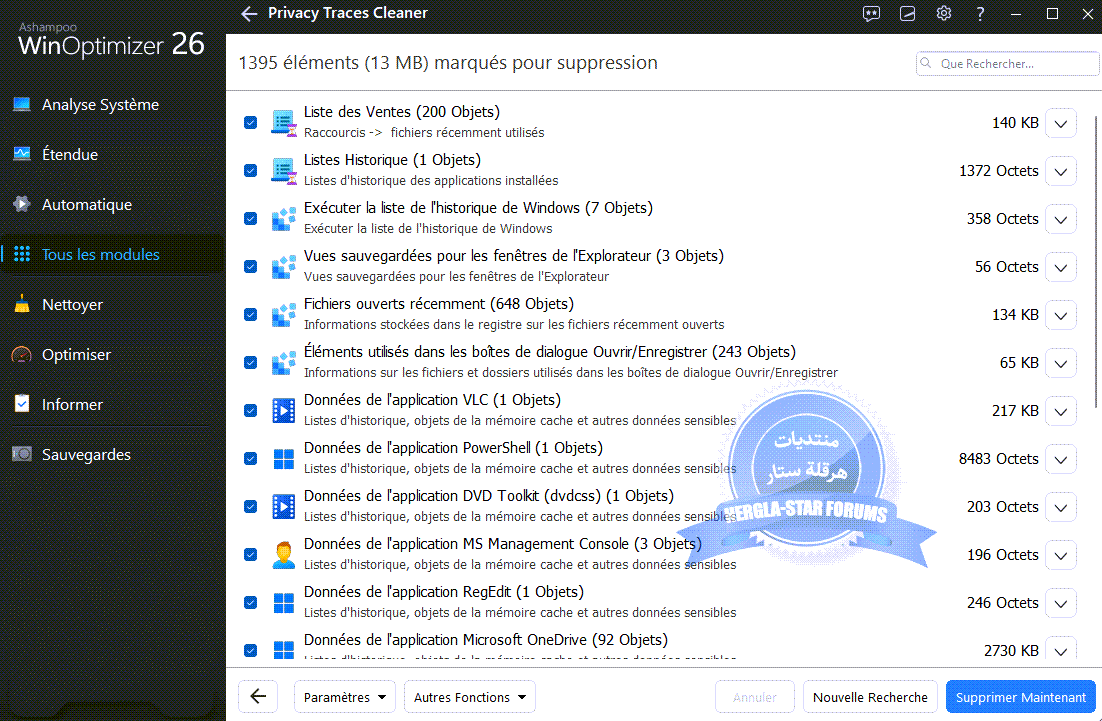Click the Microsoft OneDrive Windows logo icon
This screenshot has height=721, width=1102.
(x=283, y=649)
